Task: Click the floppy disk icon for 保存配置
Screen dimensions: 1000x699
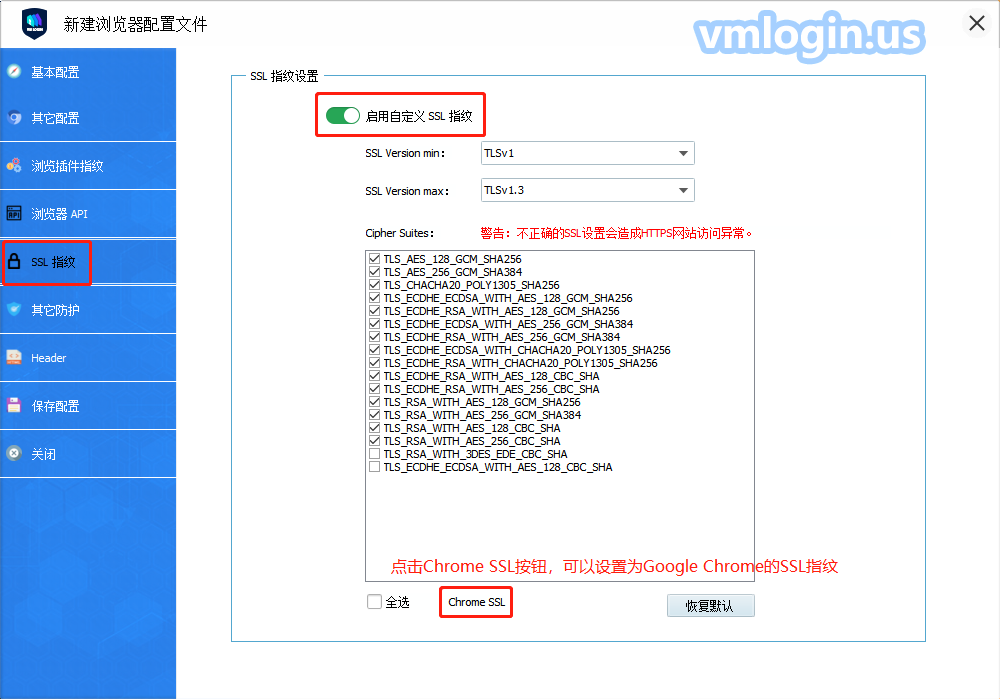Action: pos(14,406)
